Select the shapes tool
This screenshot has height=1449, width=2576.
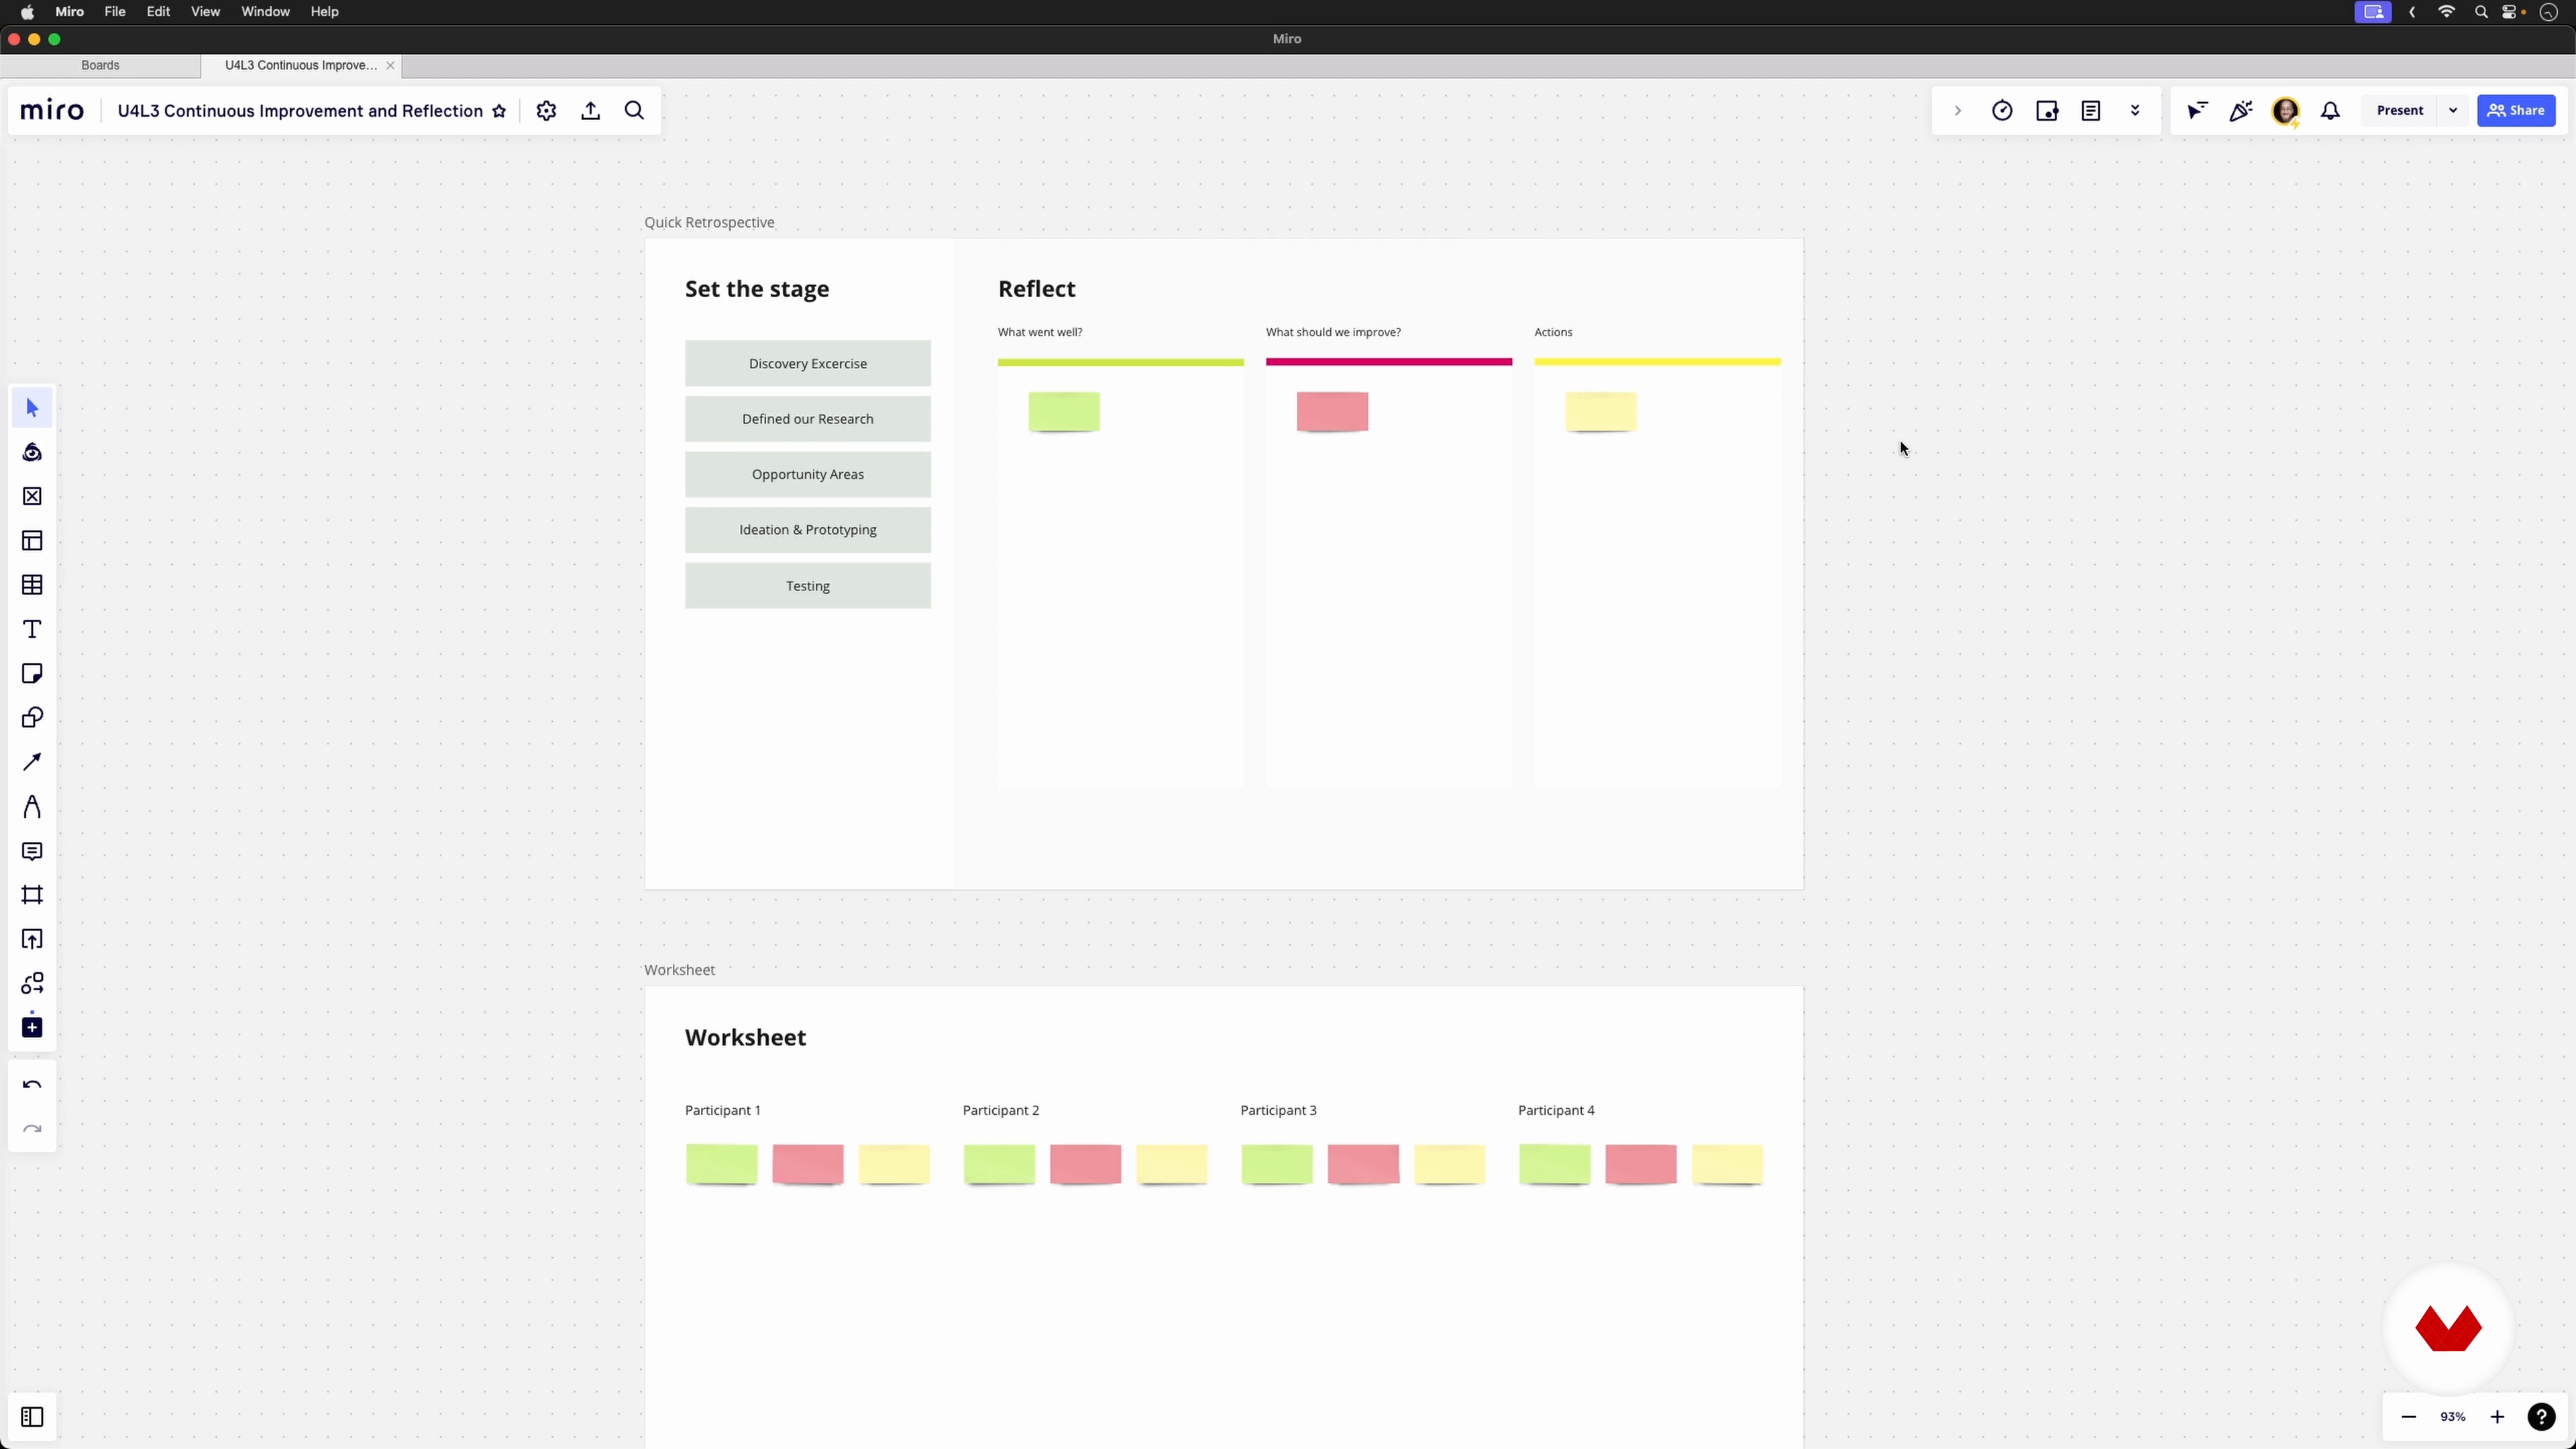(32, 718)
